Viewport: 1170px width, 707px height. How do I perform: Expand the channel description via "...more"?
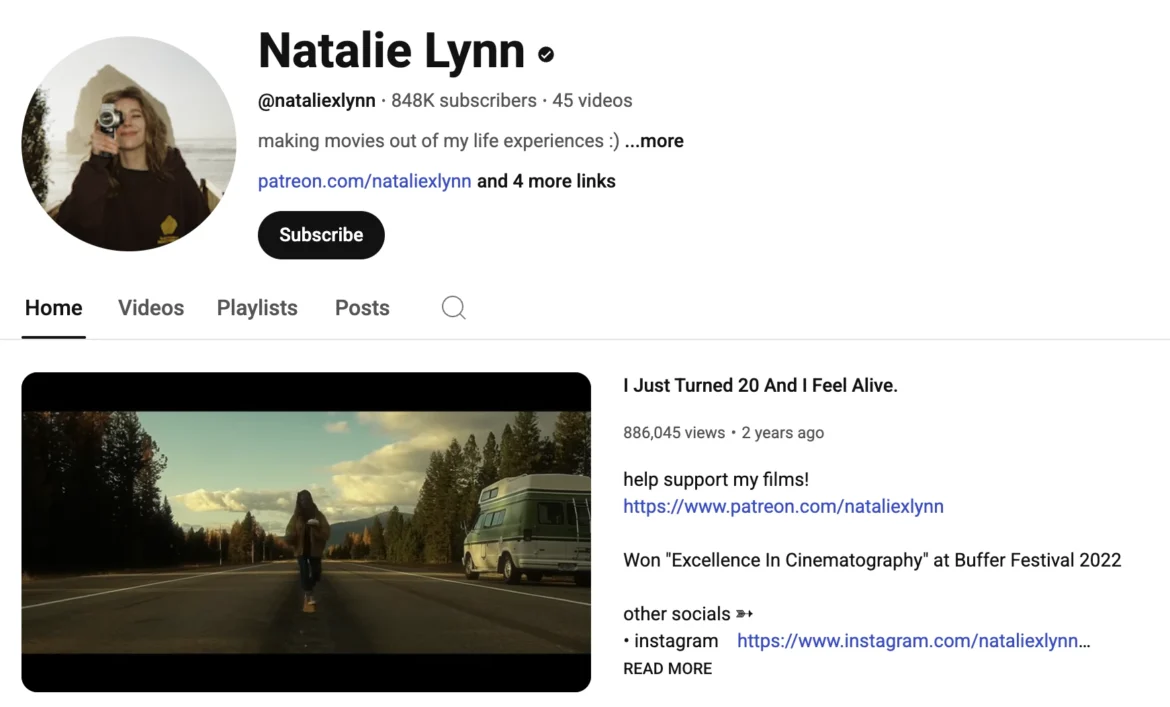[x=654, y=141]
